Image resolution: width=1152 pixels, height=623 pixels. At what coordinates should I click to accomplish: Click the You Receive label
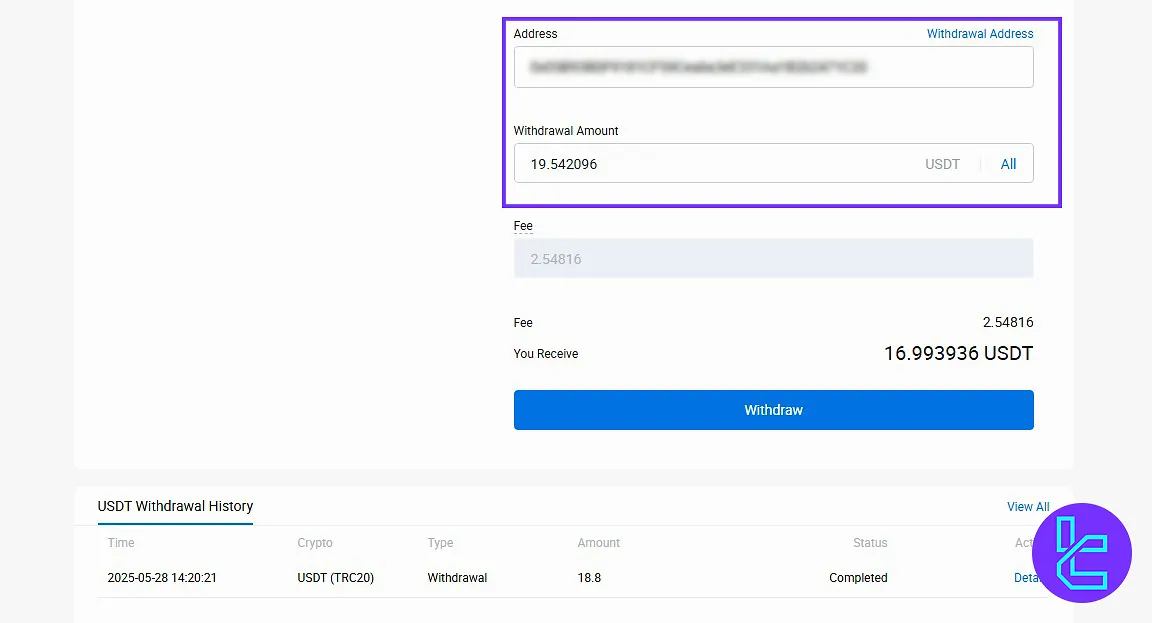point(545,353)
